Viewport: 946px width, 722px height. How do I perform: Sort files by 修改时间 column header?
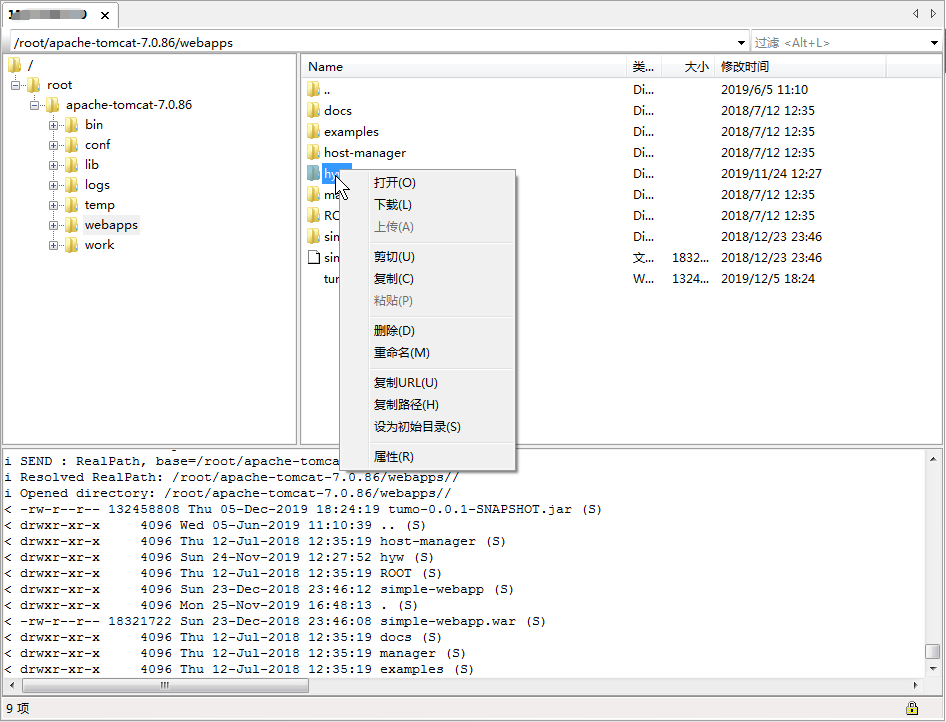(x=800, y=67)
